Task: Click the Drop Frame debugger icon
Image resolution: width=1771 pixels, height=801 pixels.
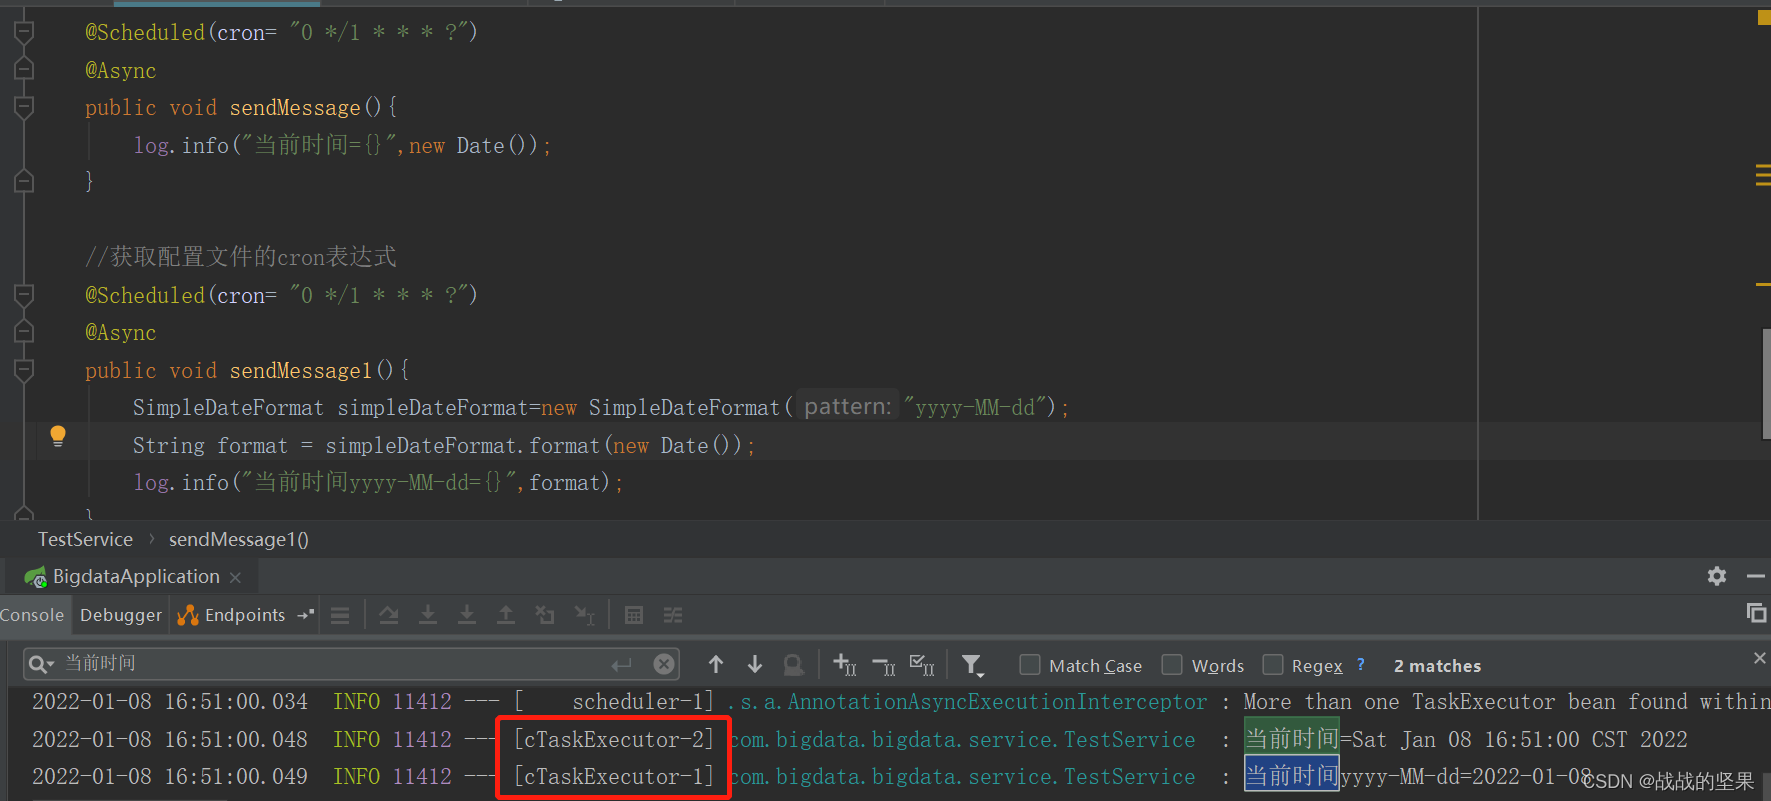Action: point(545,615)
